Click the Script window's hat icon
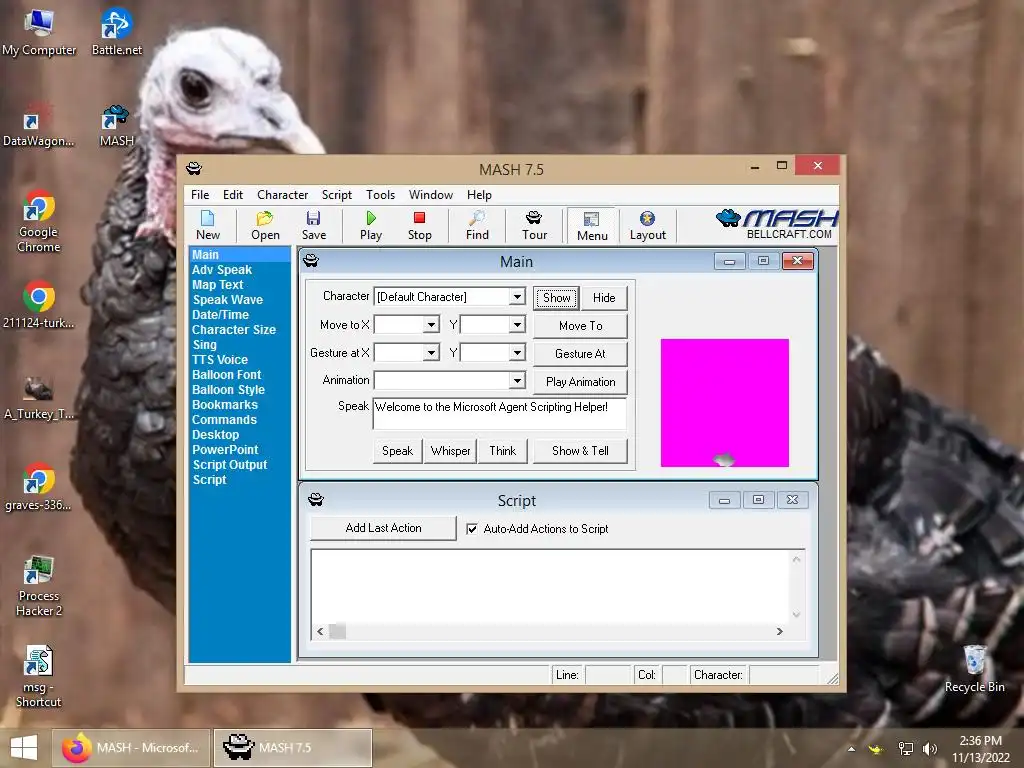Screen dimensions: 1024x768 pyautogui.click(x=316, y=500)
